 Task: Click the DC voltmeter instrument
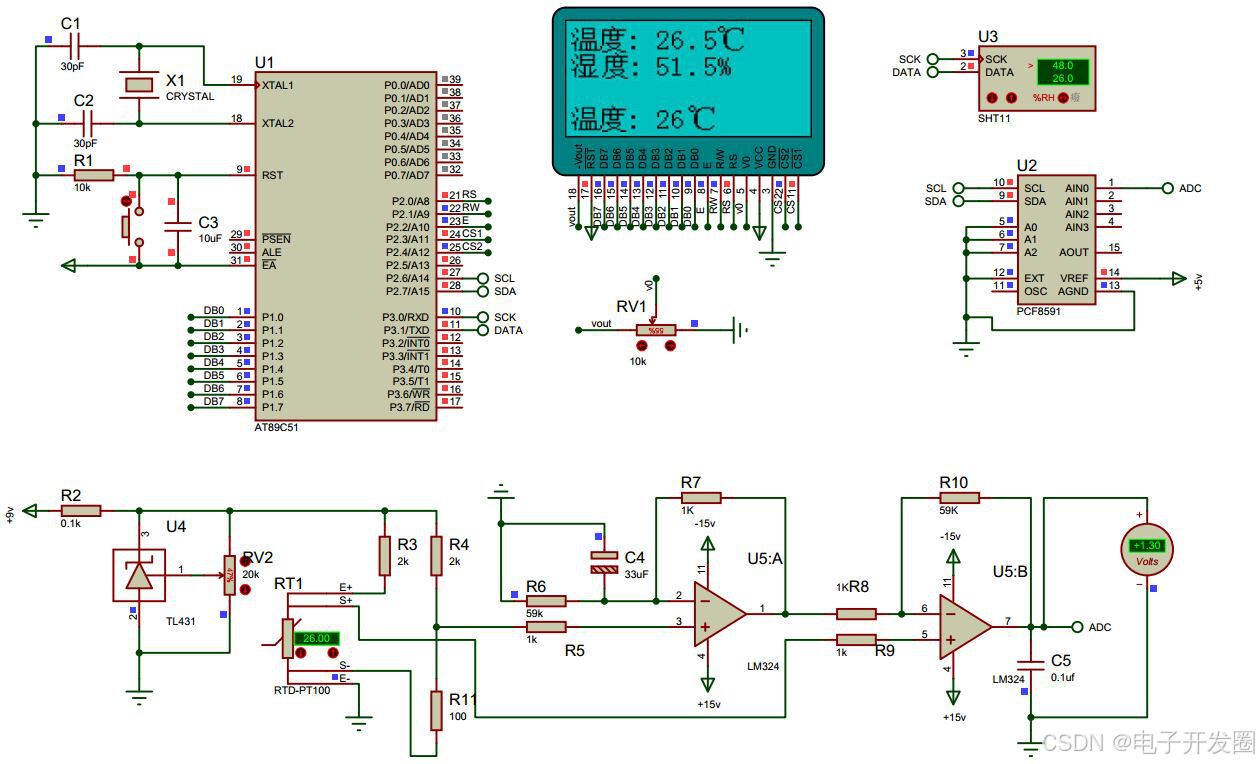tap(1145, 548)
